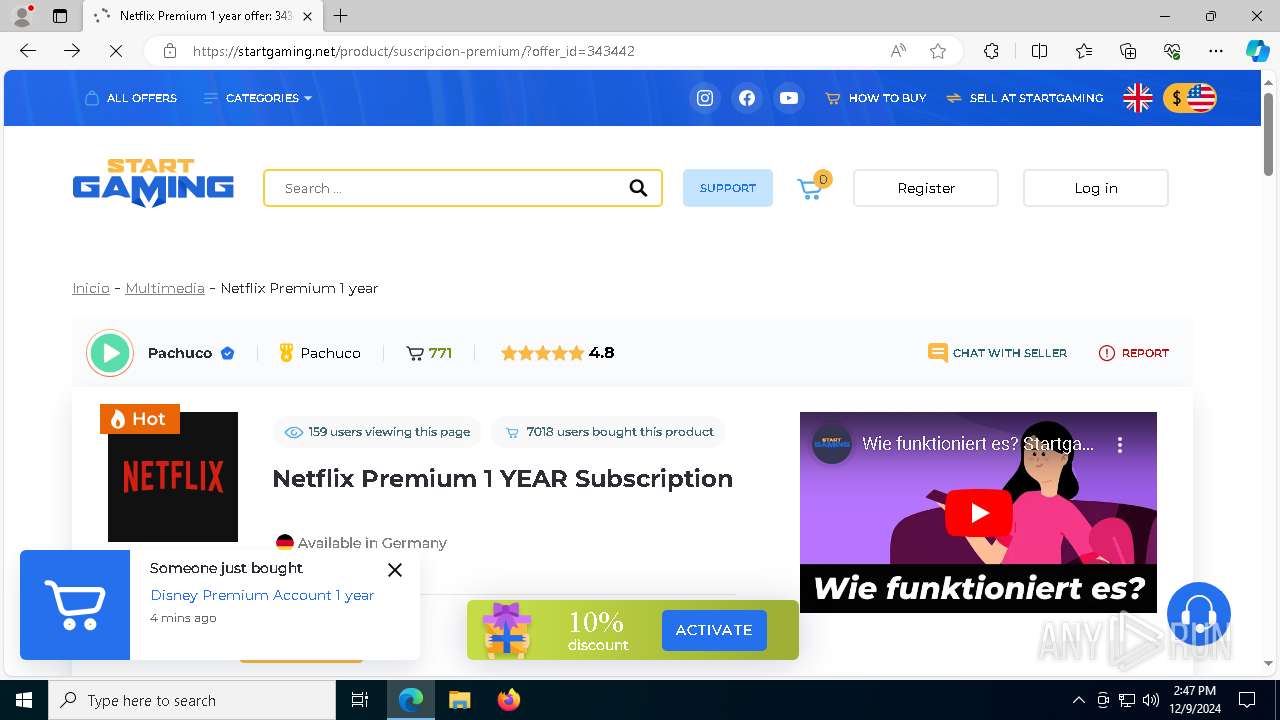Viewport: 1280px width, 720px height.
Task: Open the Facebook social icon
Action: tap(747, 98)
